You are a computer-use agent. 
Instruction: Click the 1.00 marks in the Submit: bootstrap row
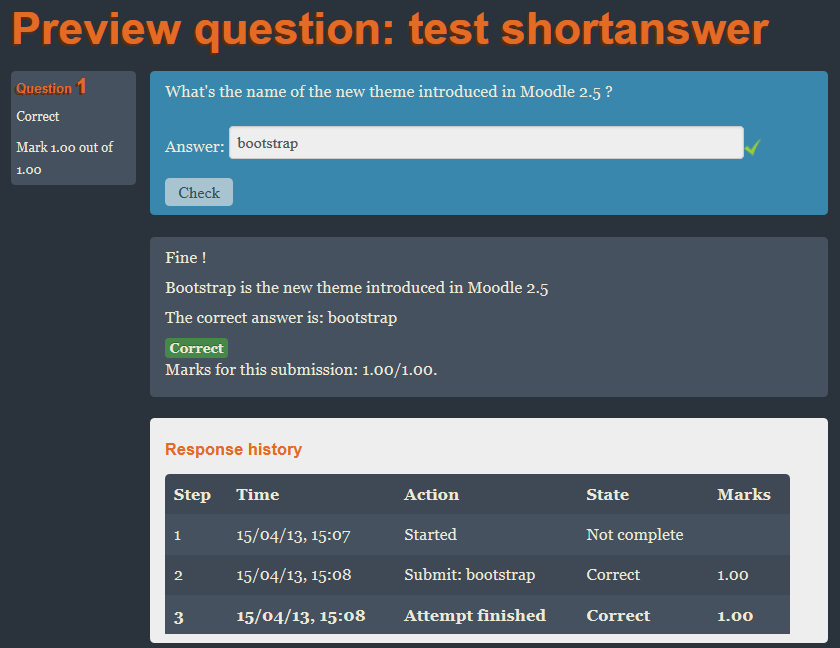click(733, 575)
